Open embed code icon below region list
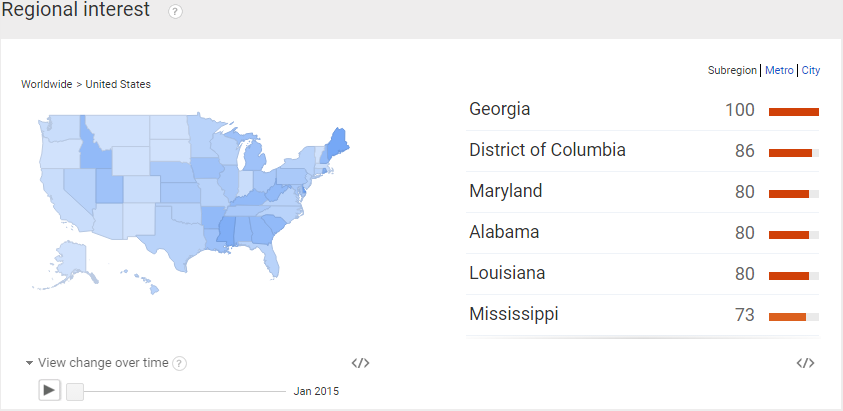Image resolution: width=843 pixels, height=411 pixels. click(x=805, y=363)
